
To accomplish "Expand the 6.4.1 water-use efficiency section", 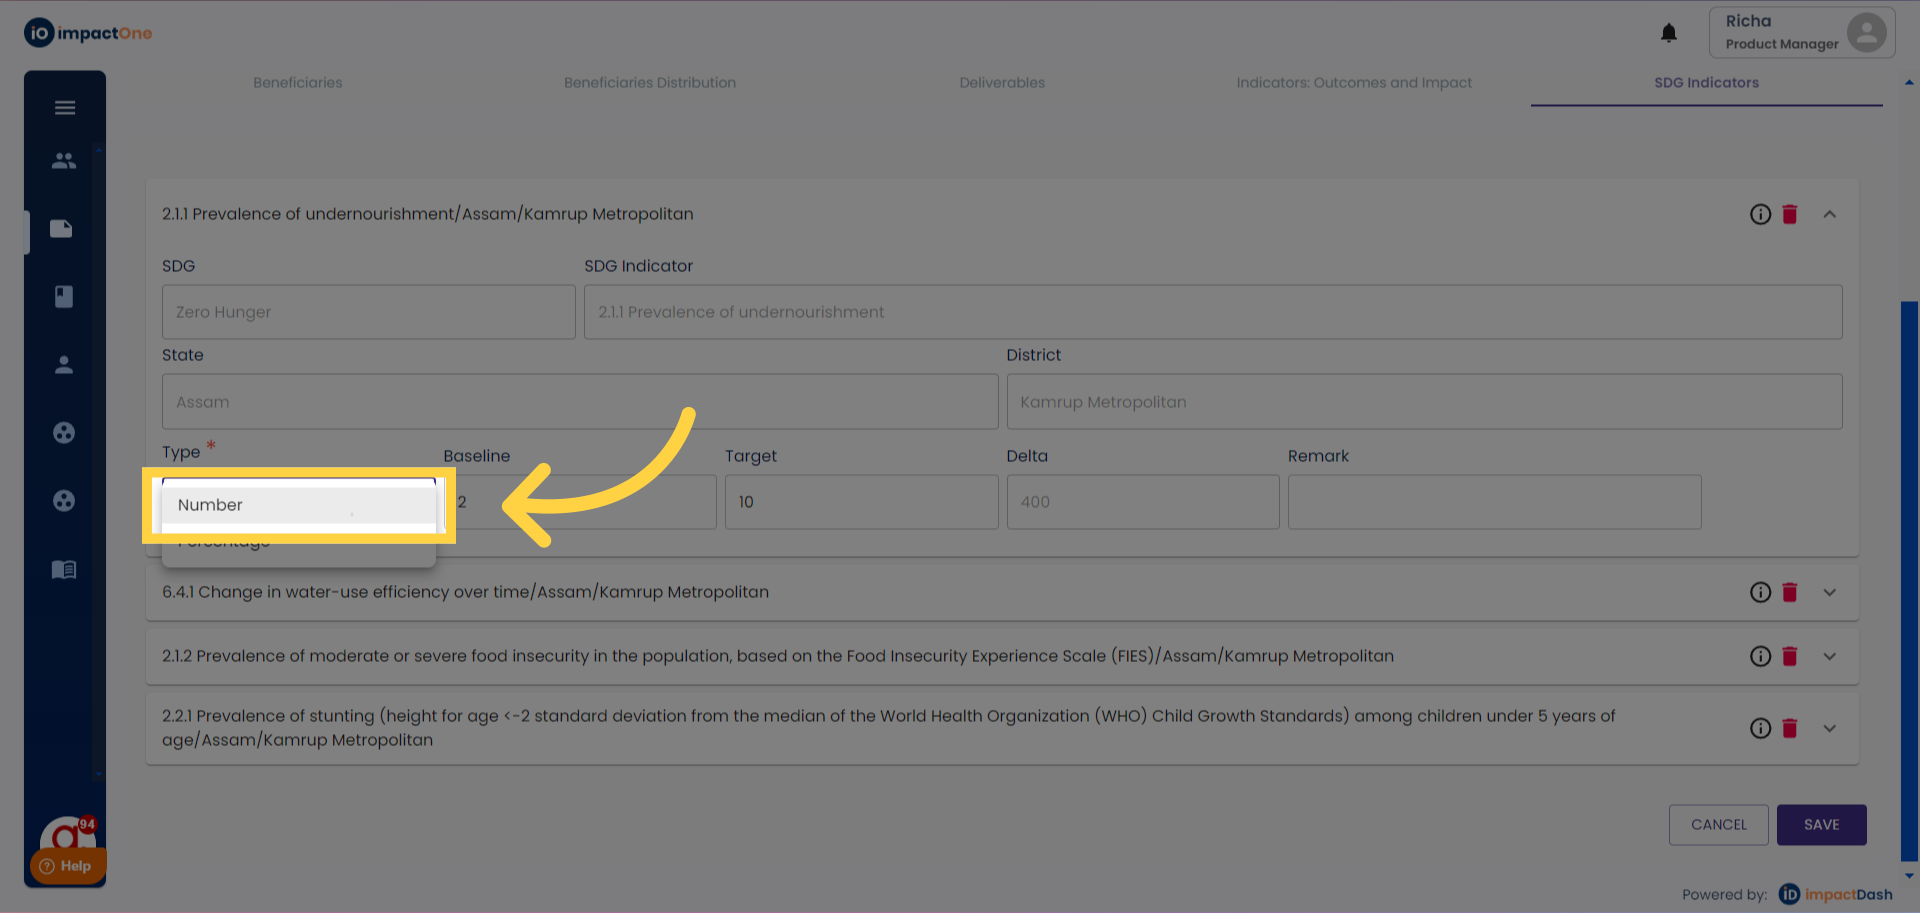I will pyautogui.click(x=1829, y=592).
